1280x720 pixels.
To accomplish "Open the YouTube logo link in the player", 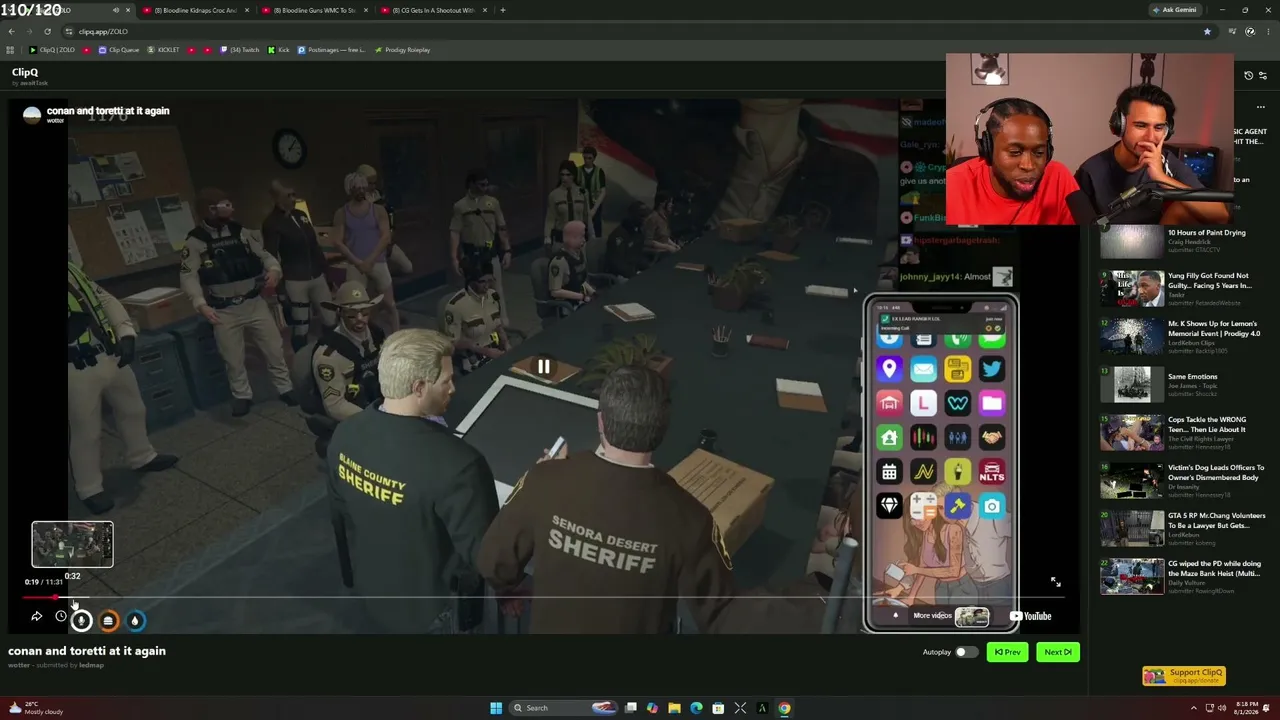I will pyautogui.click(x=1030, y=616).
